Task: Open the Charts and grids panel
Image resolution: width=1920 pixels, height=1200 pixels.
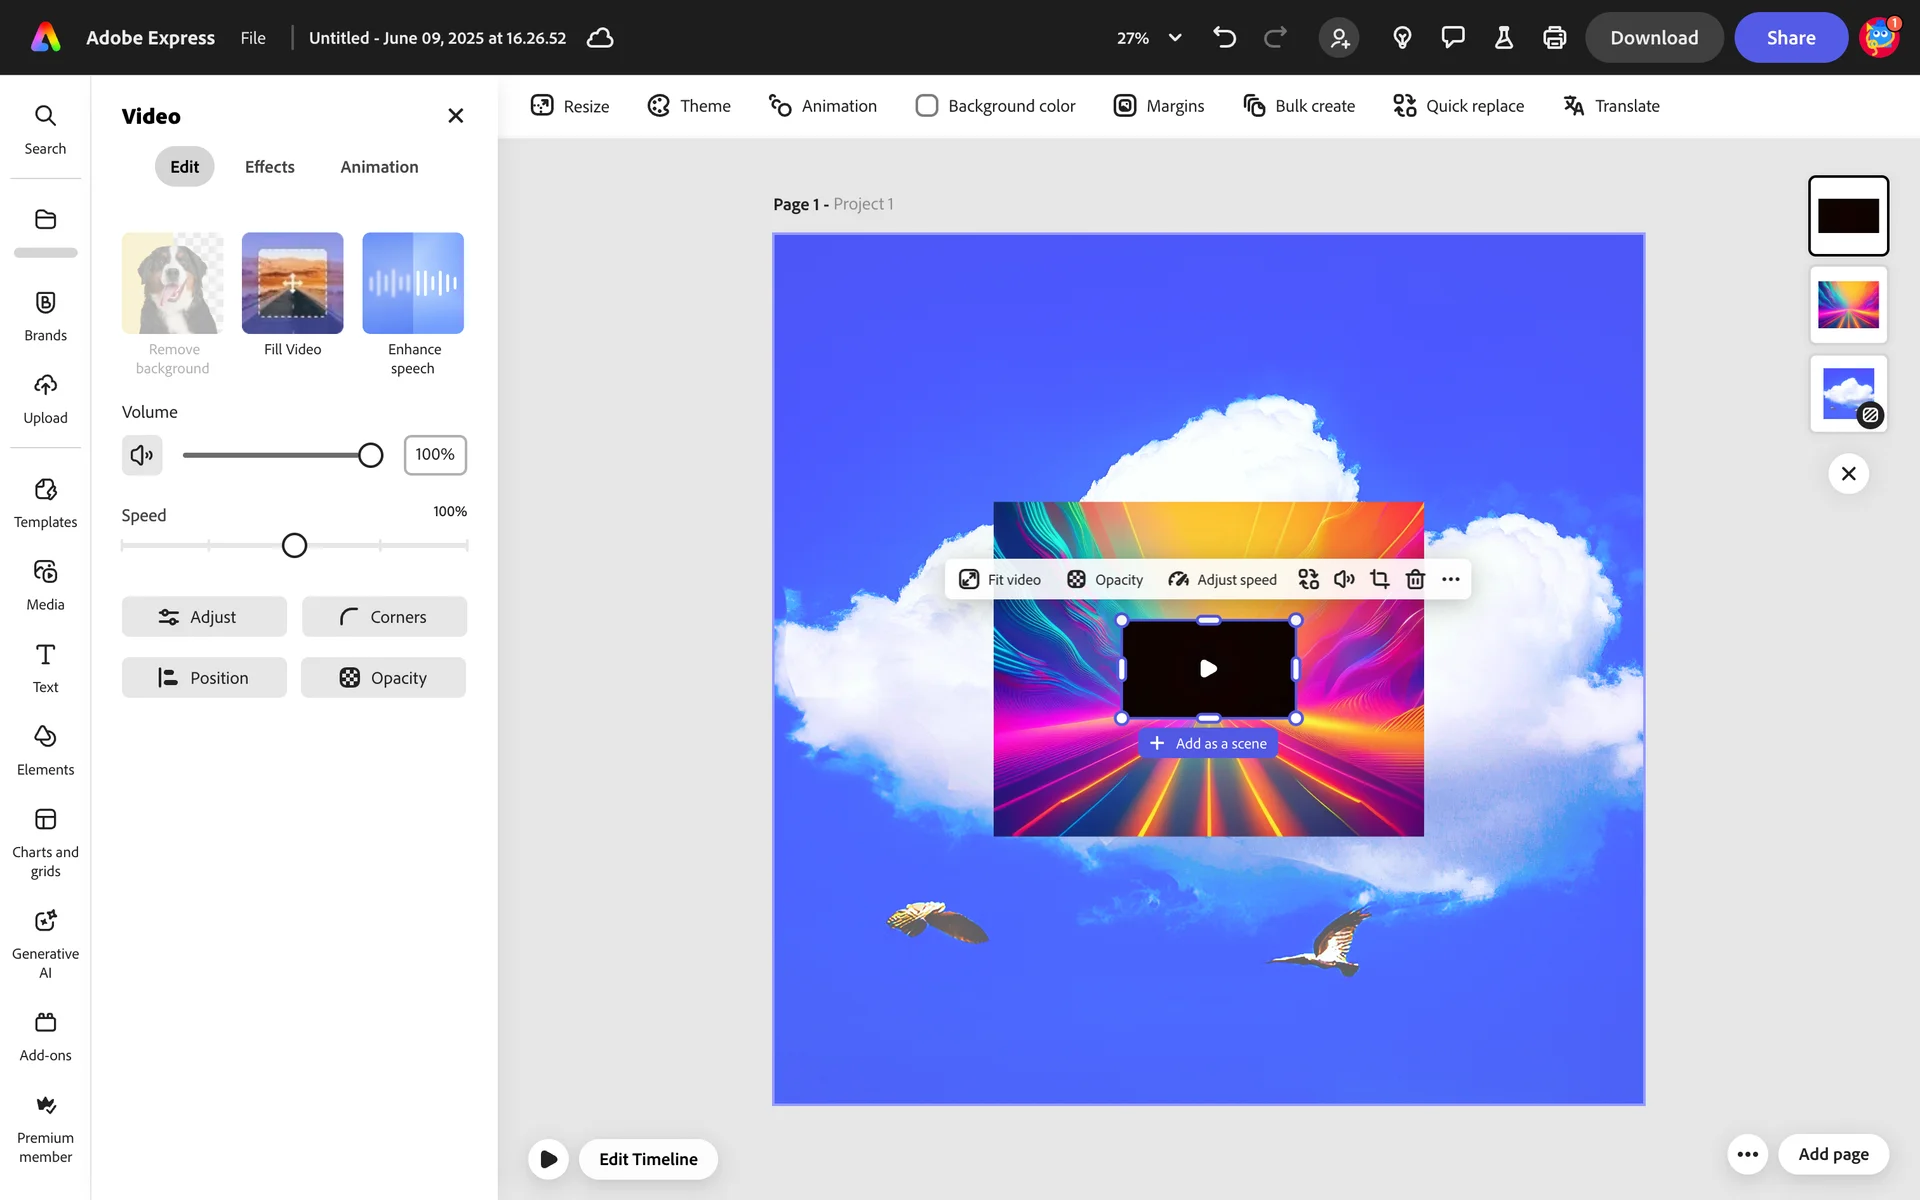Action: [x=45, y=842]
